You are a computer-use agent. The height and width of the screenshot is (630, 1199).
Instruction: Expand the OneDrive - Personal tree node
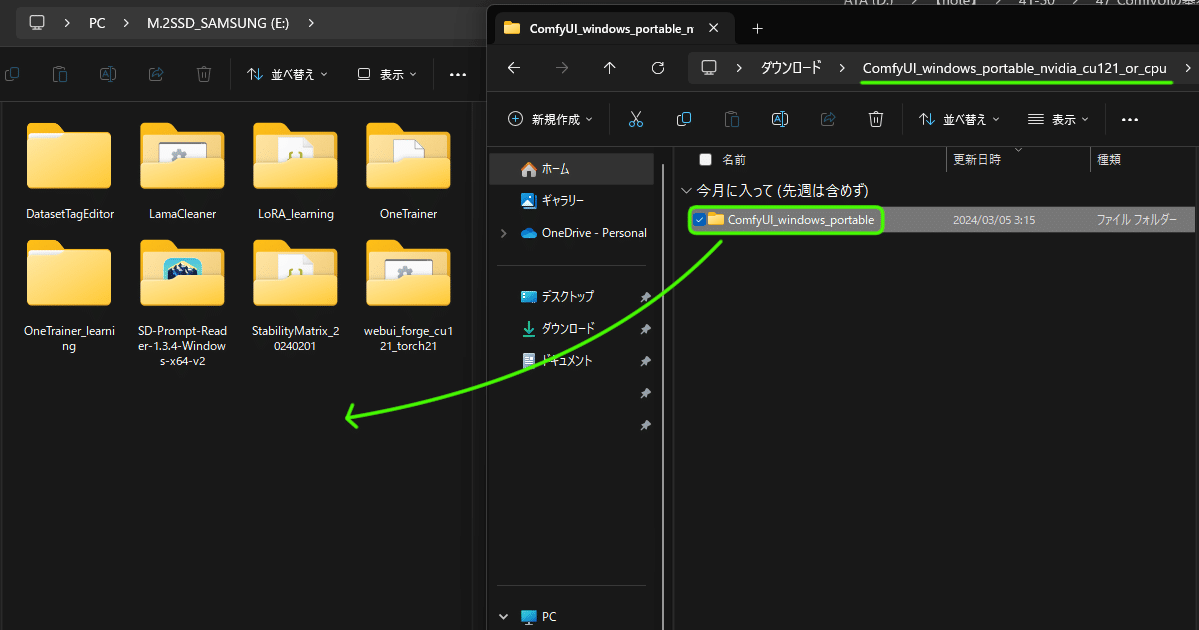(504, 233)
